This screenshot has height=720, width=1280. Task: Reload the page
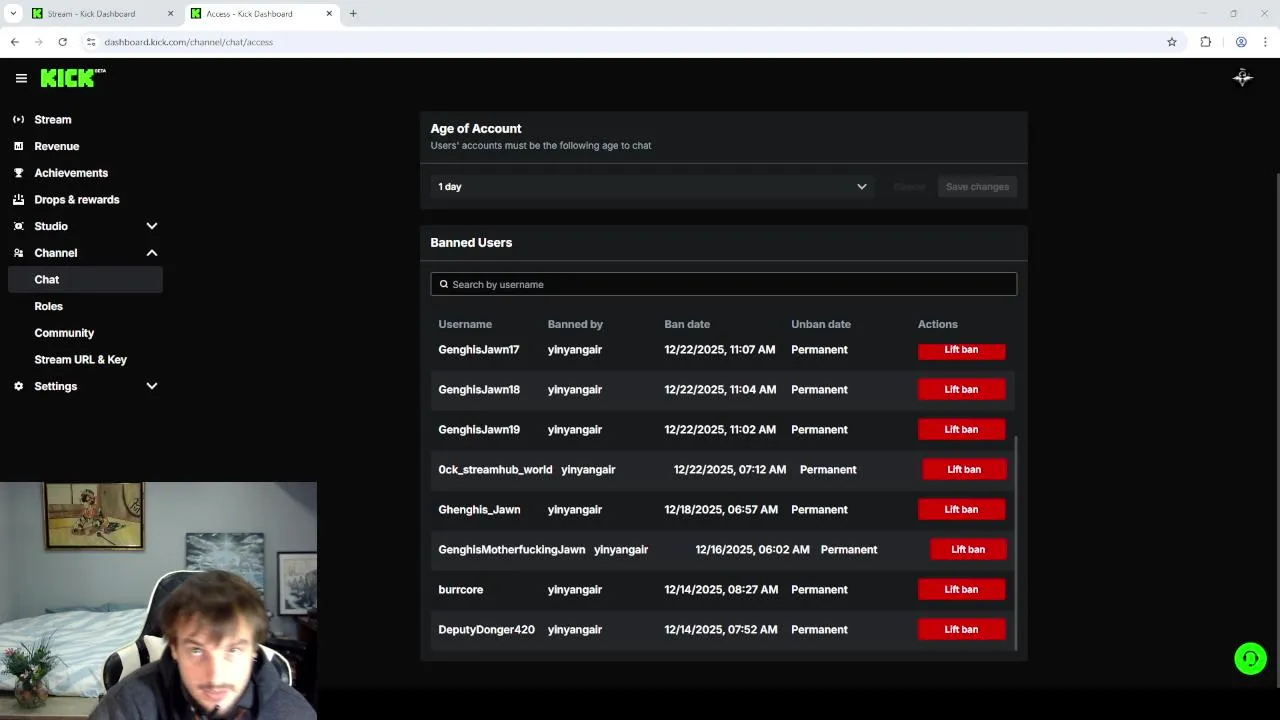pyautogui.click(x=62, y=42)
